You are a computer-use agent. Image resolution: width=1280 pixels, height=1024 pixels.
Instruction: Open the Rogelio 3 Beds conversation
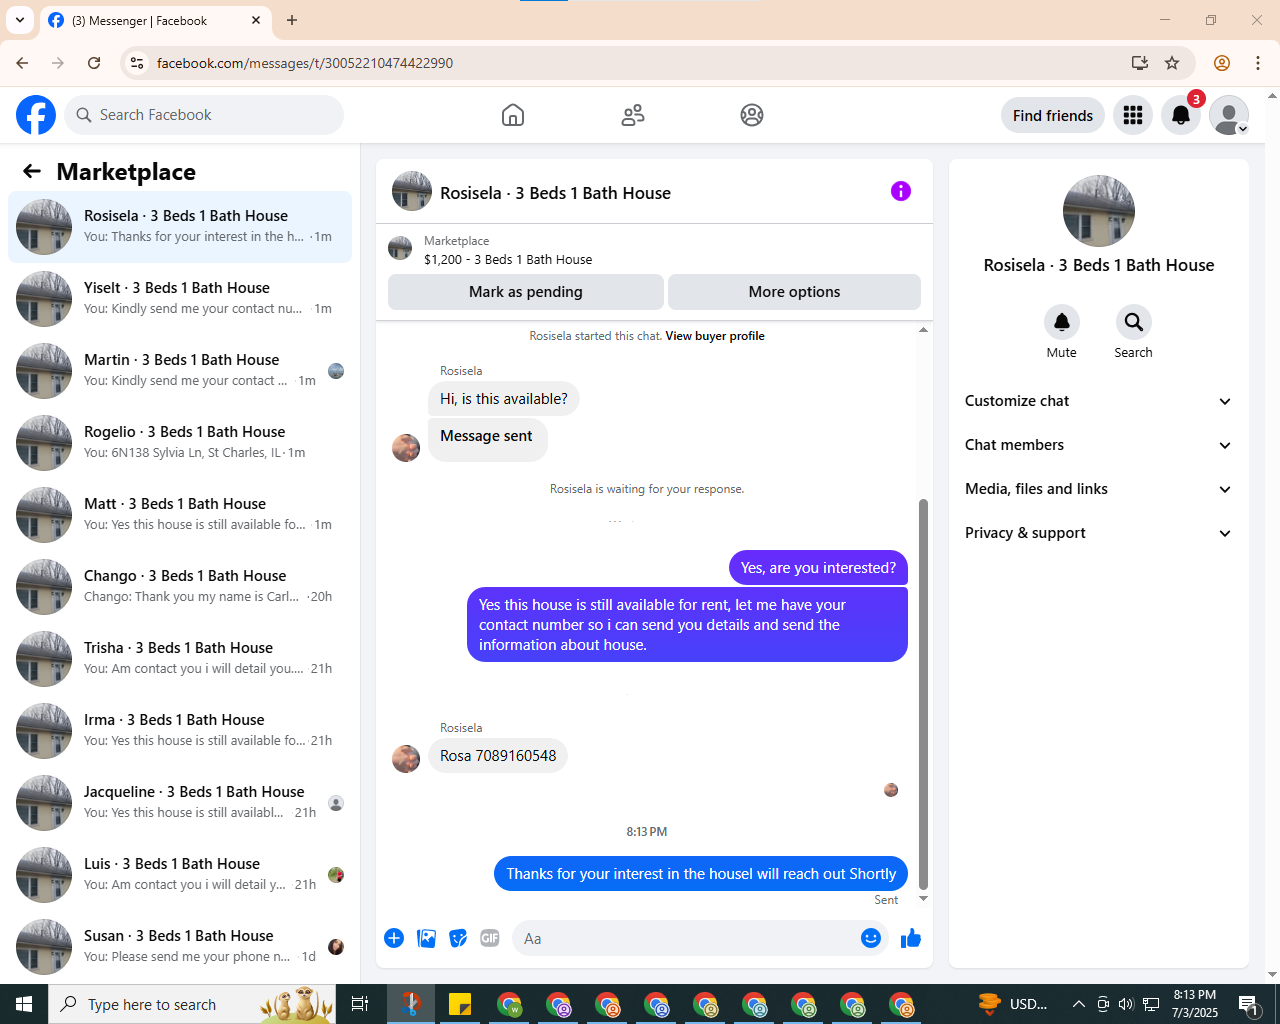pyautogui.click(x=180, y=443)
